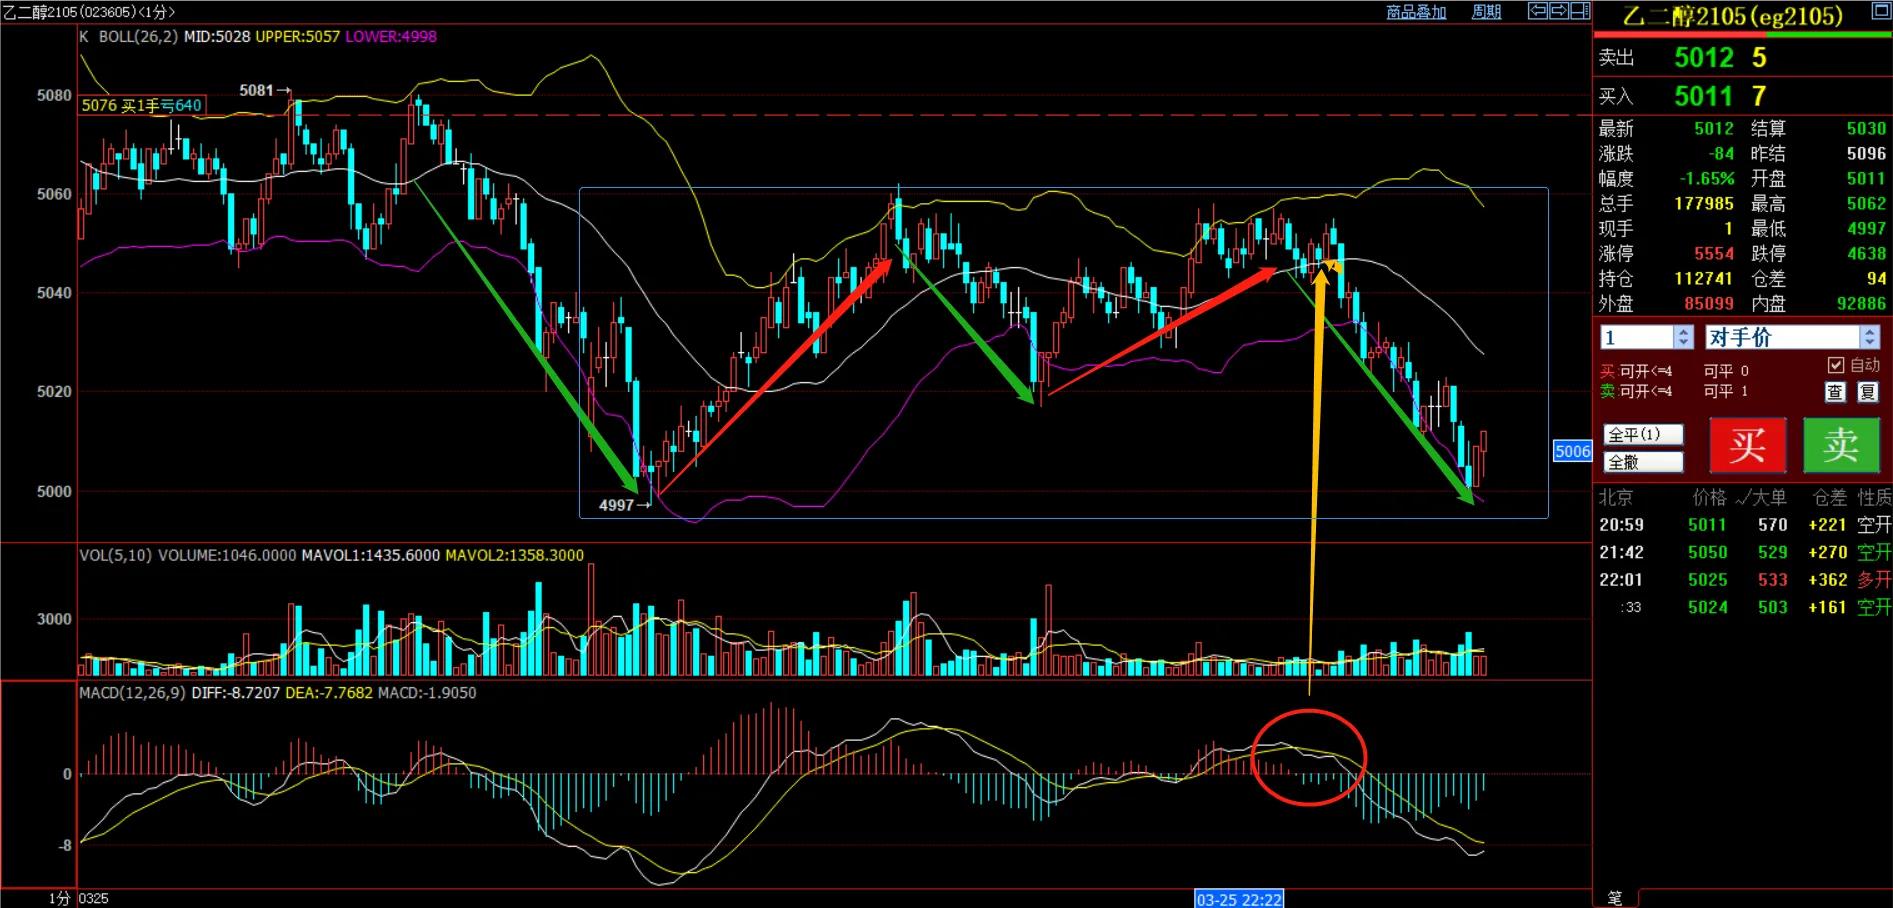Click the 5006 price axis marker
Image resolution: width=1893 pixels, height=908 pixels.
[1572, 451]
